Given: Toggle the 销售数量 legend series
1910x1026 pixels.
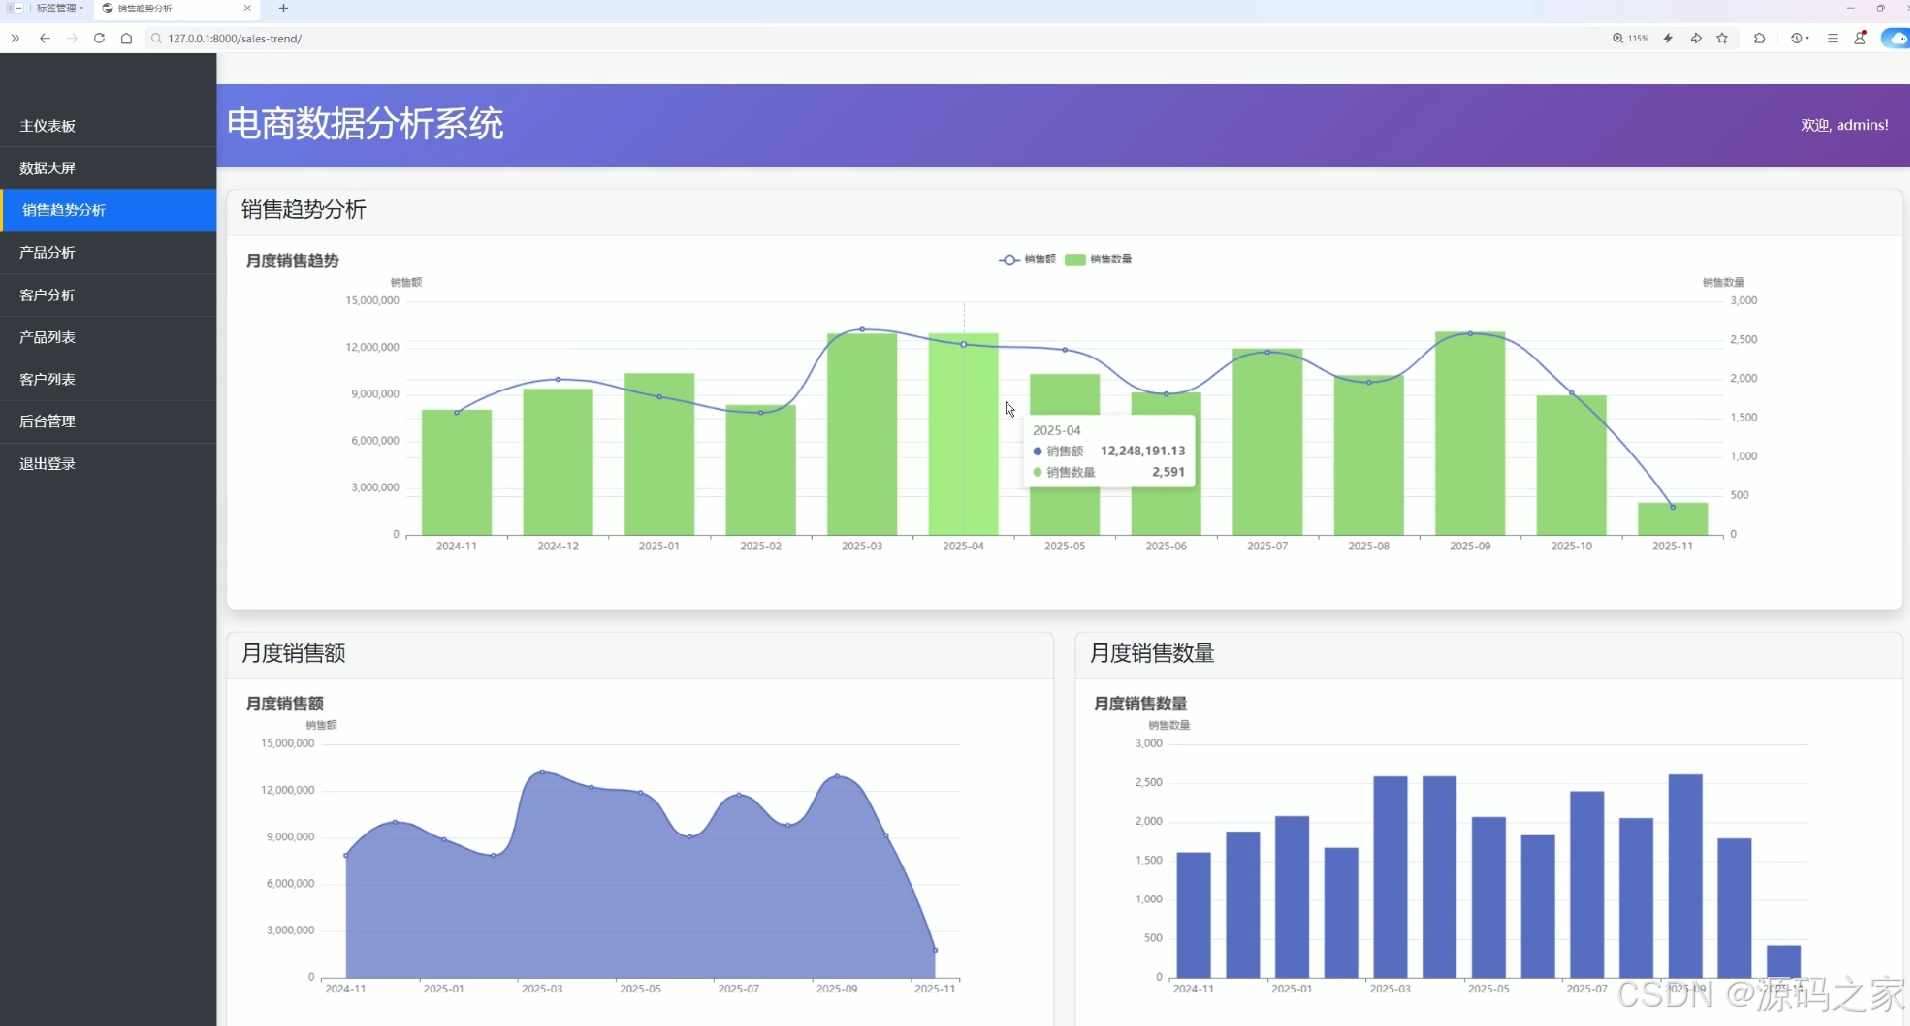Looking at the screenshot, I should pos(1098,259).
